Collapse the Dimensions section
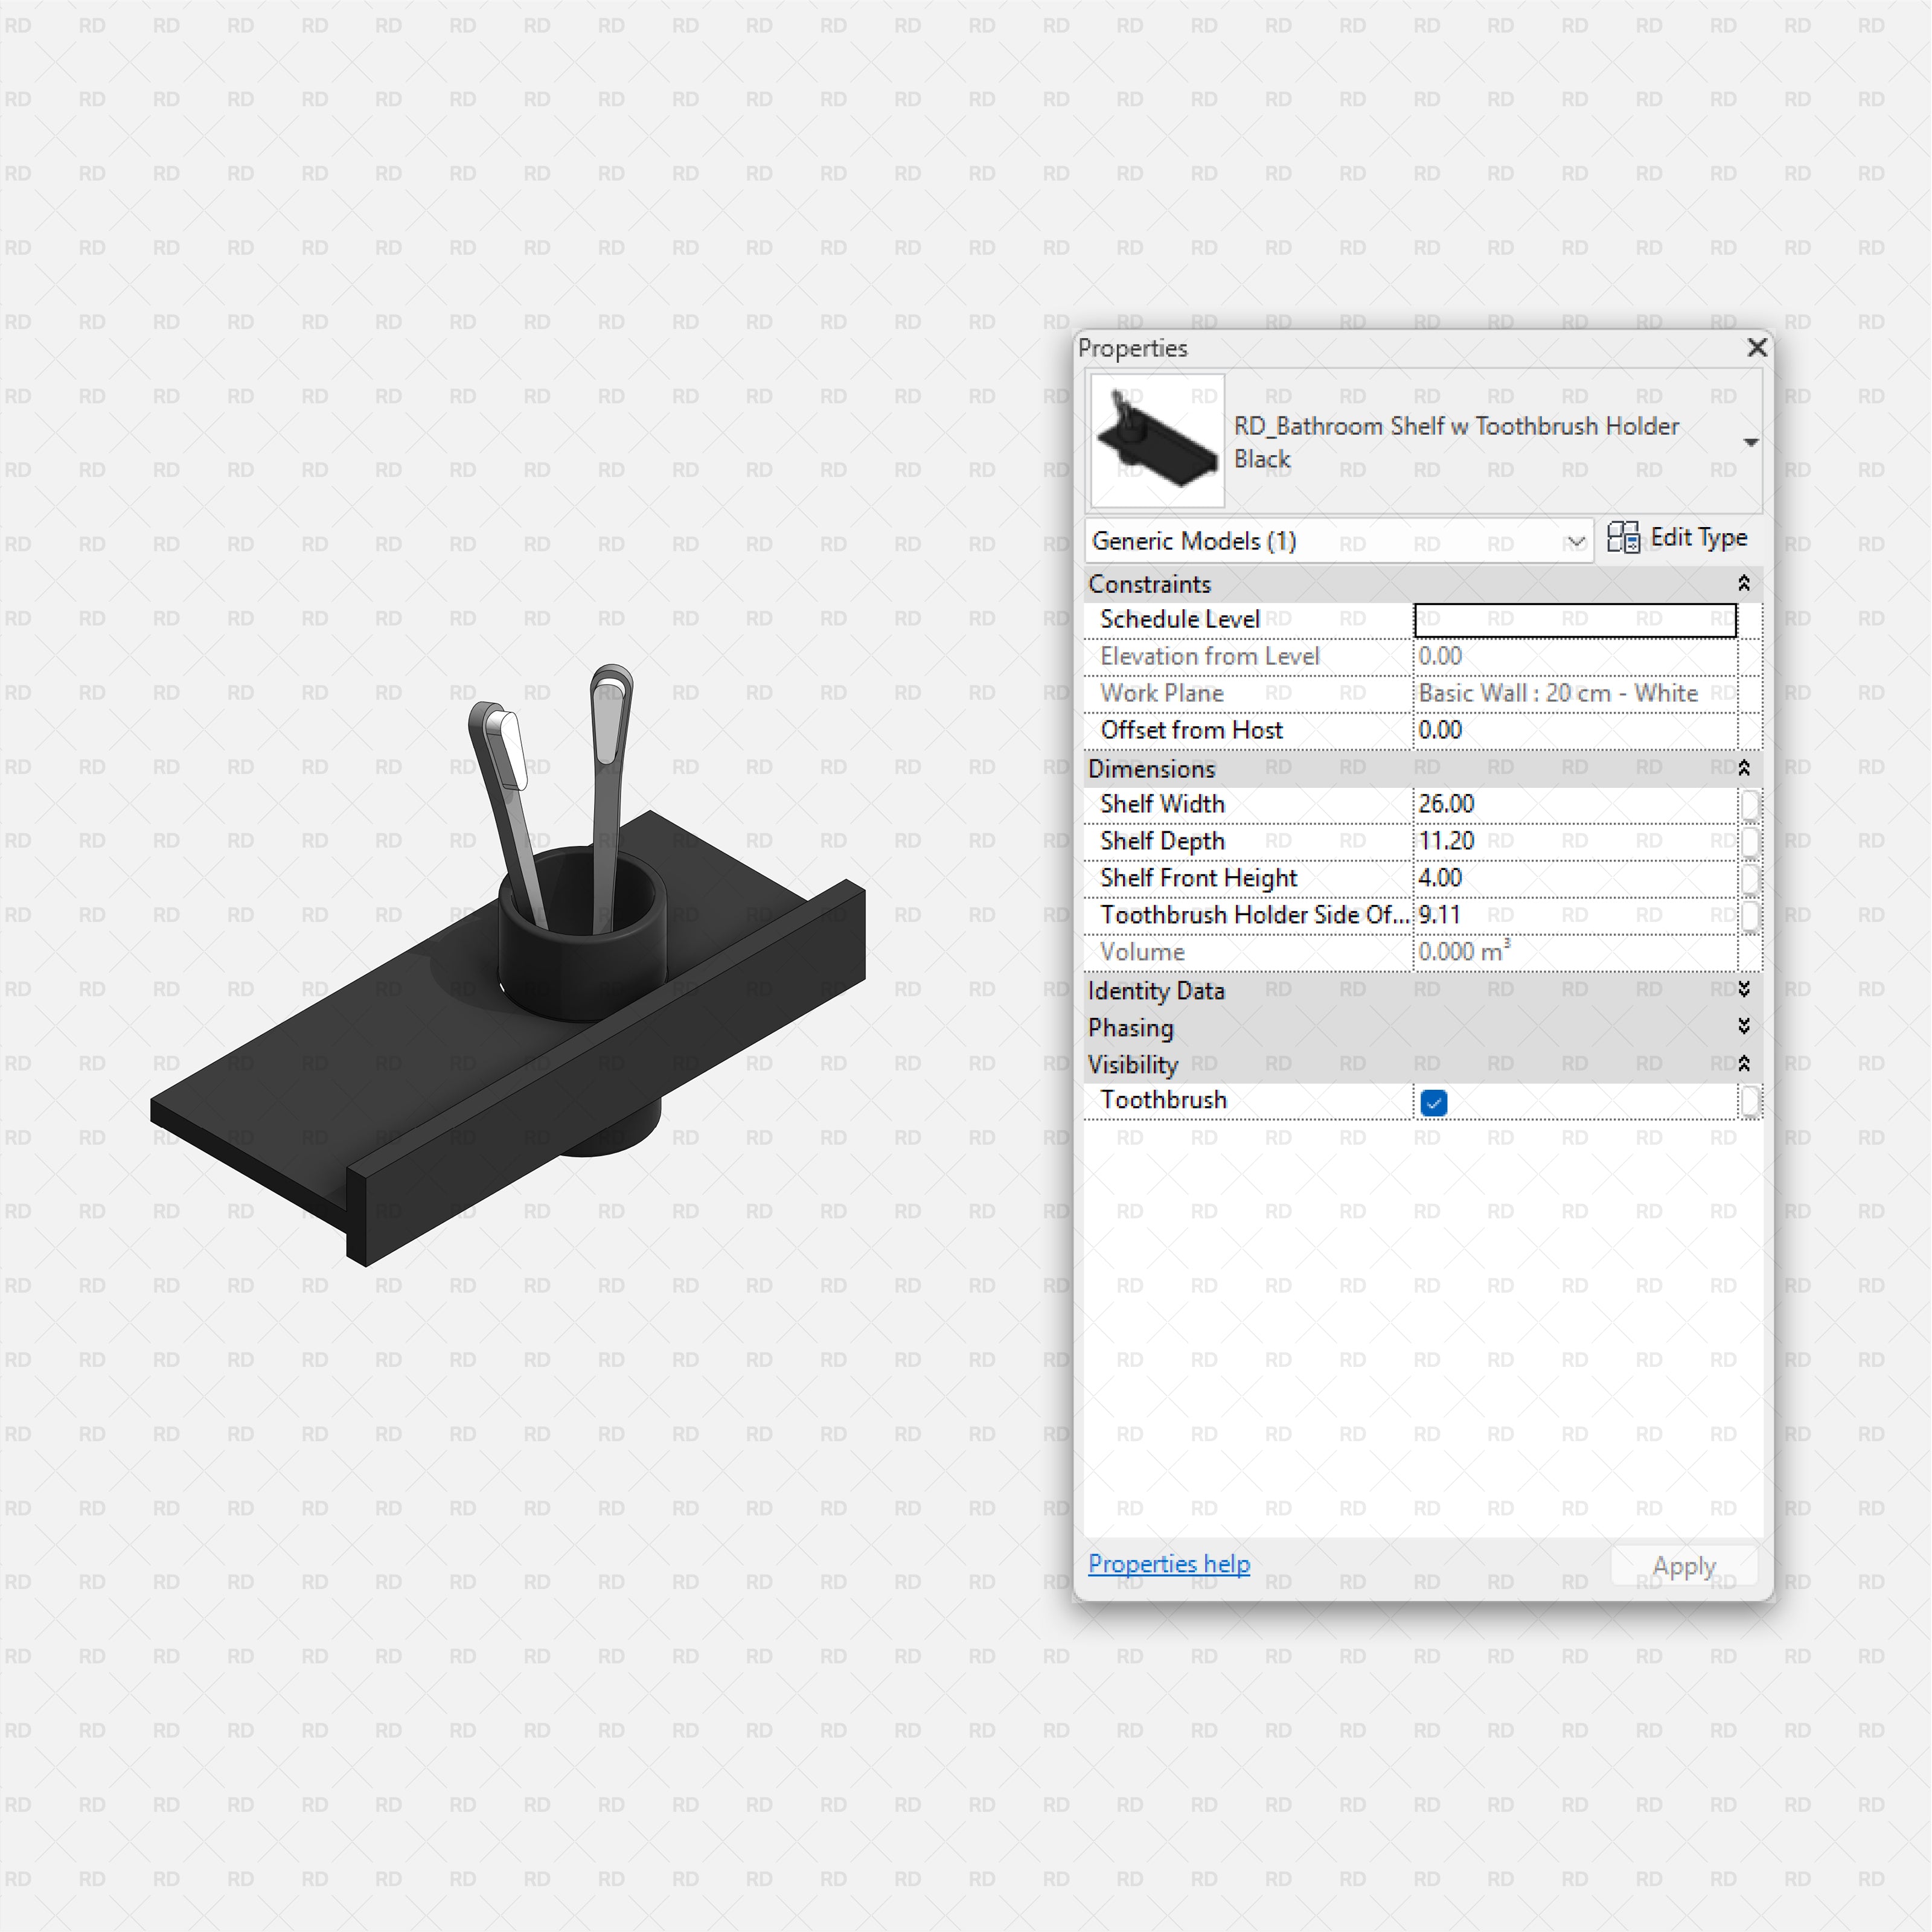1932x1932 pixels. click(1743, 768)
